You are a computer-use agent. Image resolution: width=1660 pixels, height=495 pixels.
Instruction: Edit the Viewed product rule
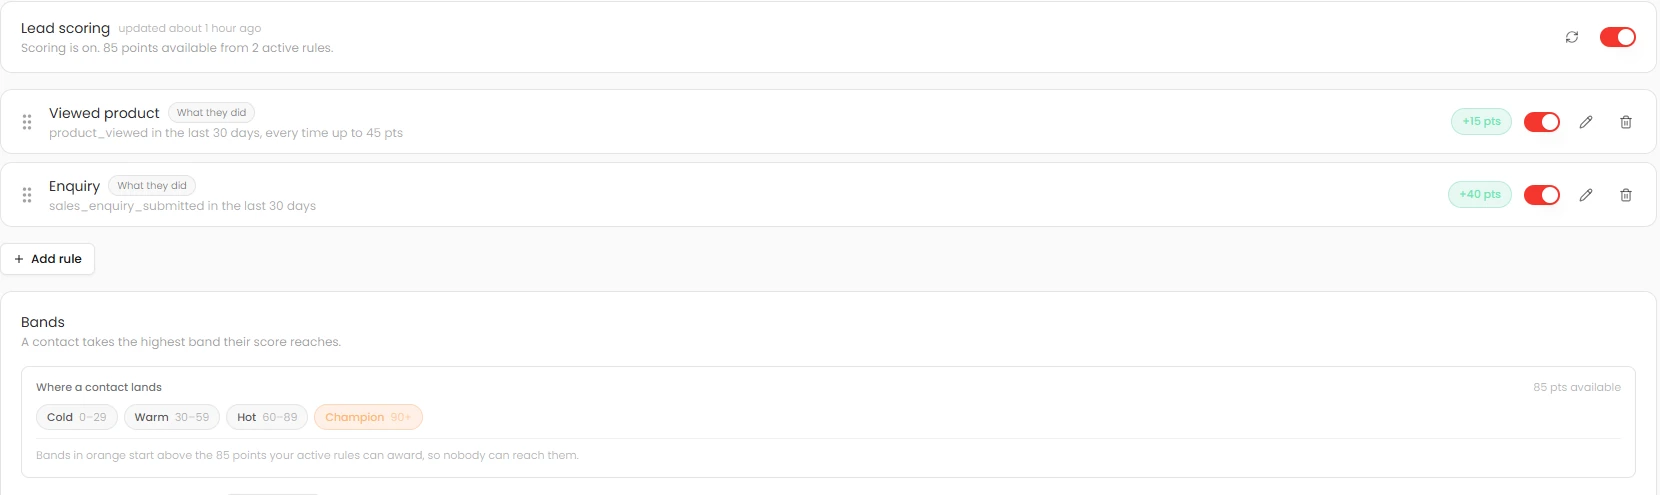(x=1586, y=122)
